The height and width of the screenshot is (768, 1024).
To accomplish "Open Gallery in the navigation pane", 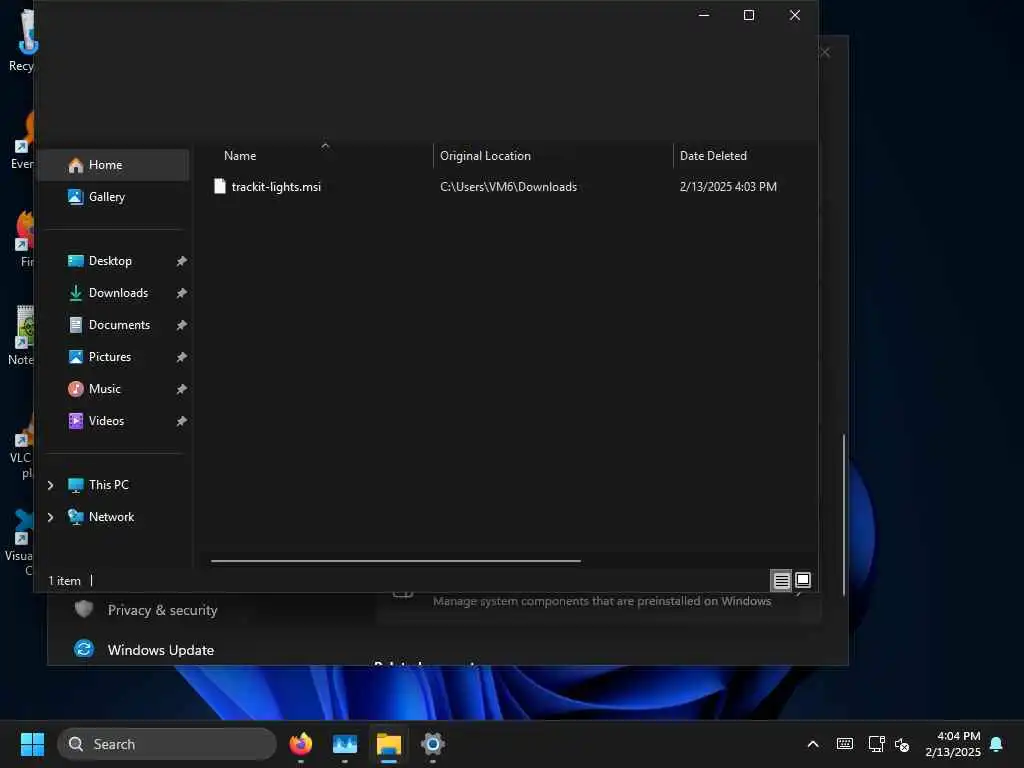I will (x=113, y=197).
